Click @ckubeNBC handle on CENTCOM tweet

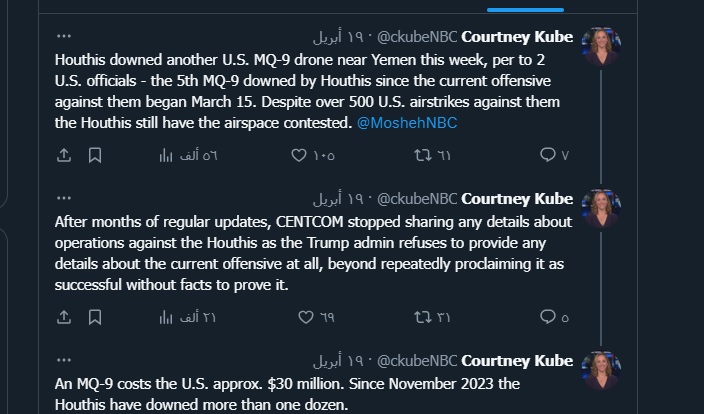coord(420,198)
